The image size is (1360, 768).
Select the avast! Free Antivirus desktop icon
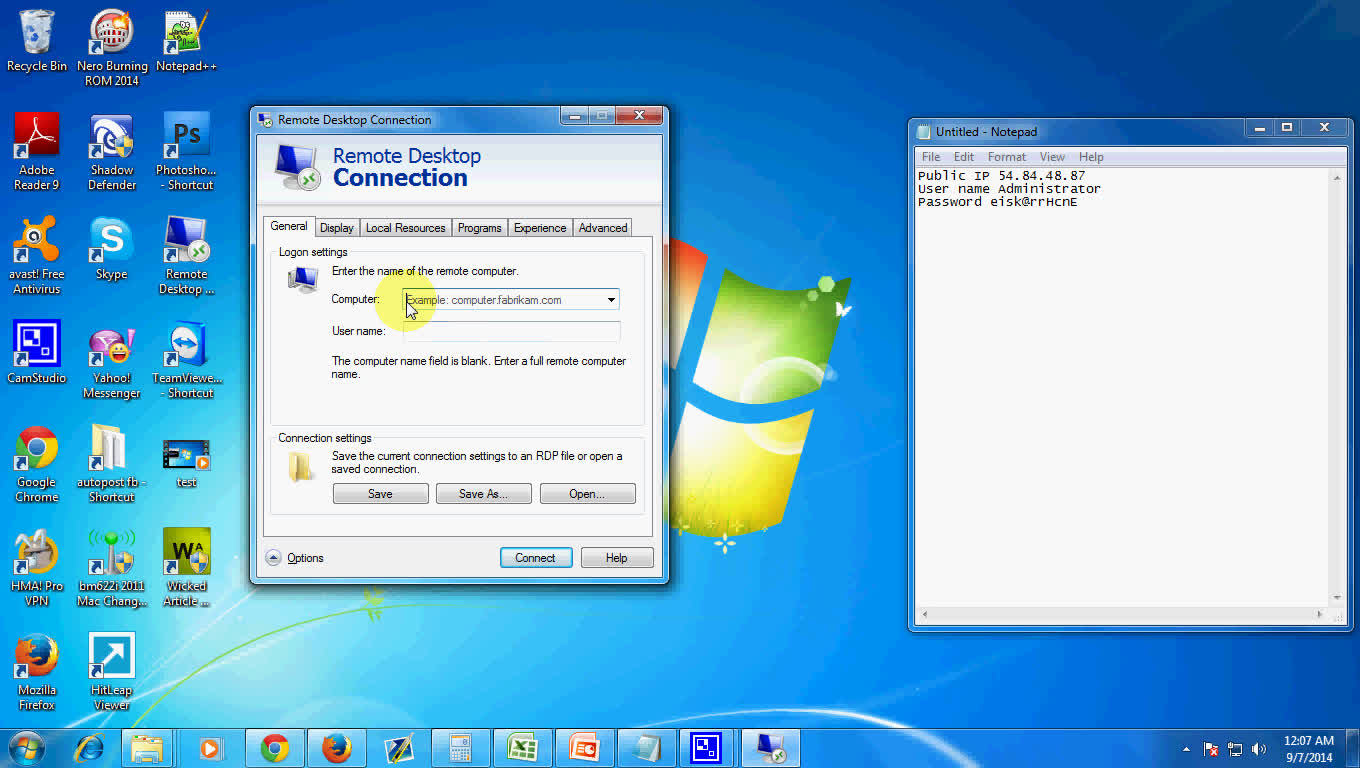pos(37,255)
